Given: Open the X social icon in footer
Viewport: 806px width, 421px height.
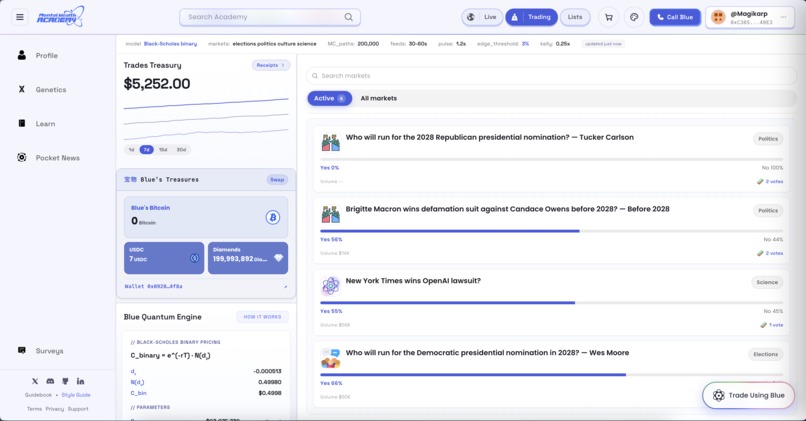Looking at the screenshot, I should pos(35,381).
